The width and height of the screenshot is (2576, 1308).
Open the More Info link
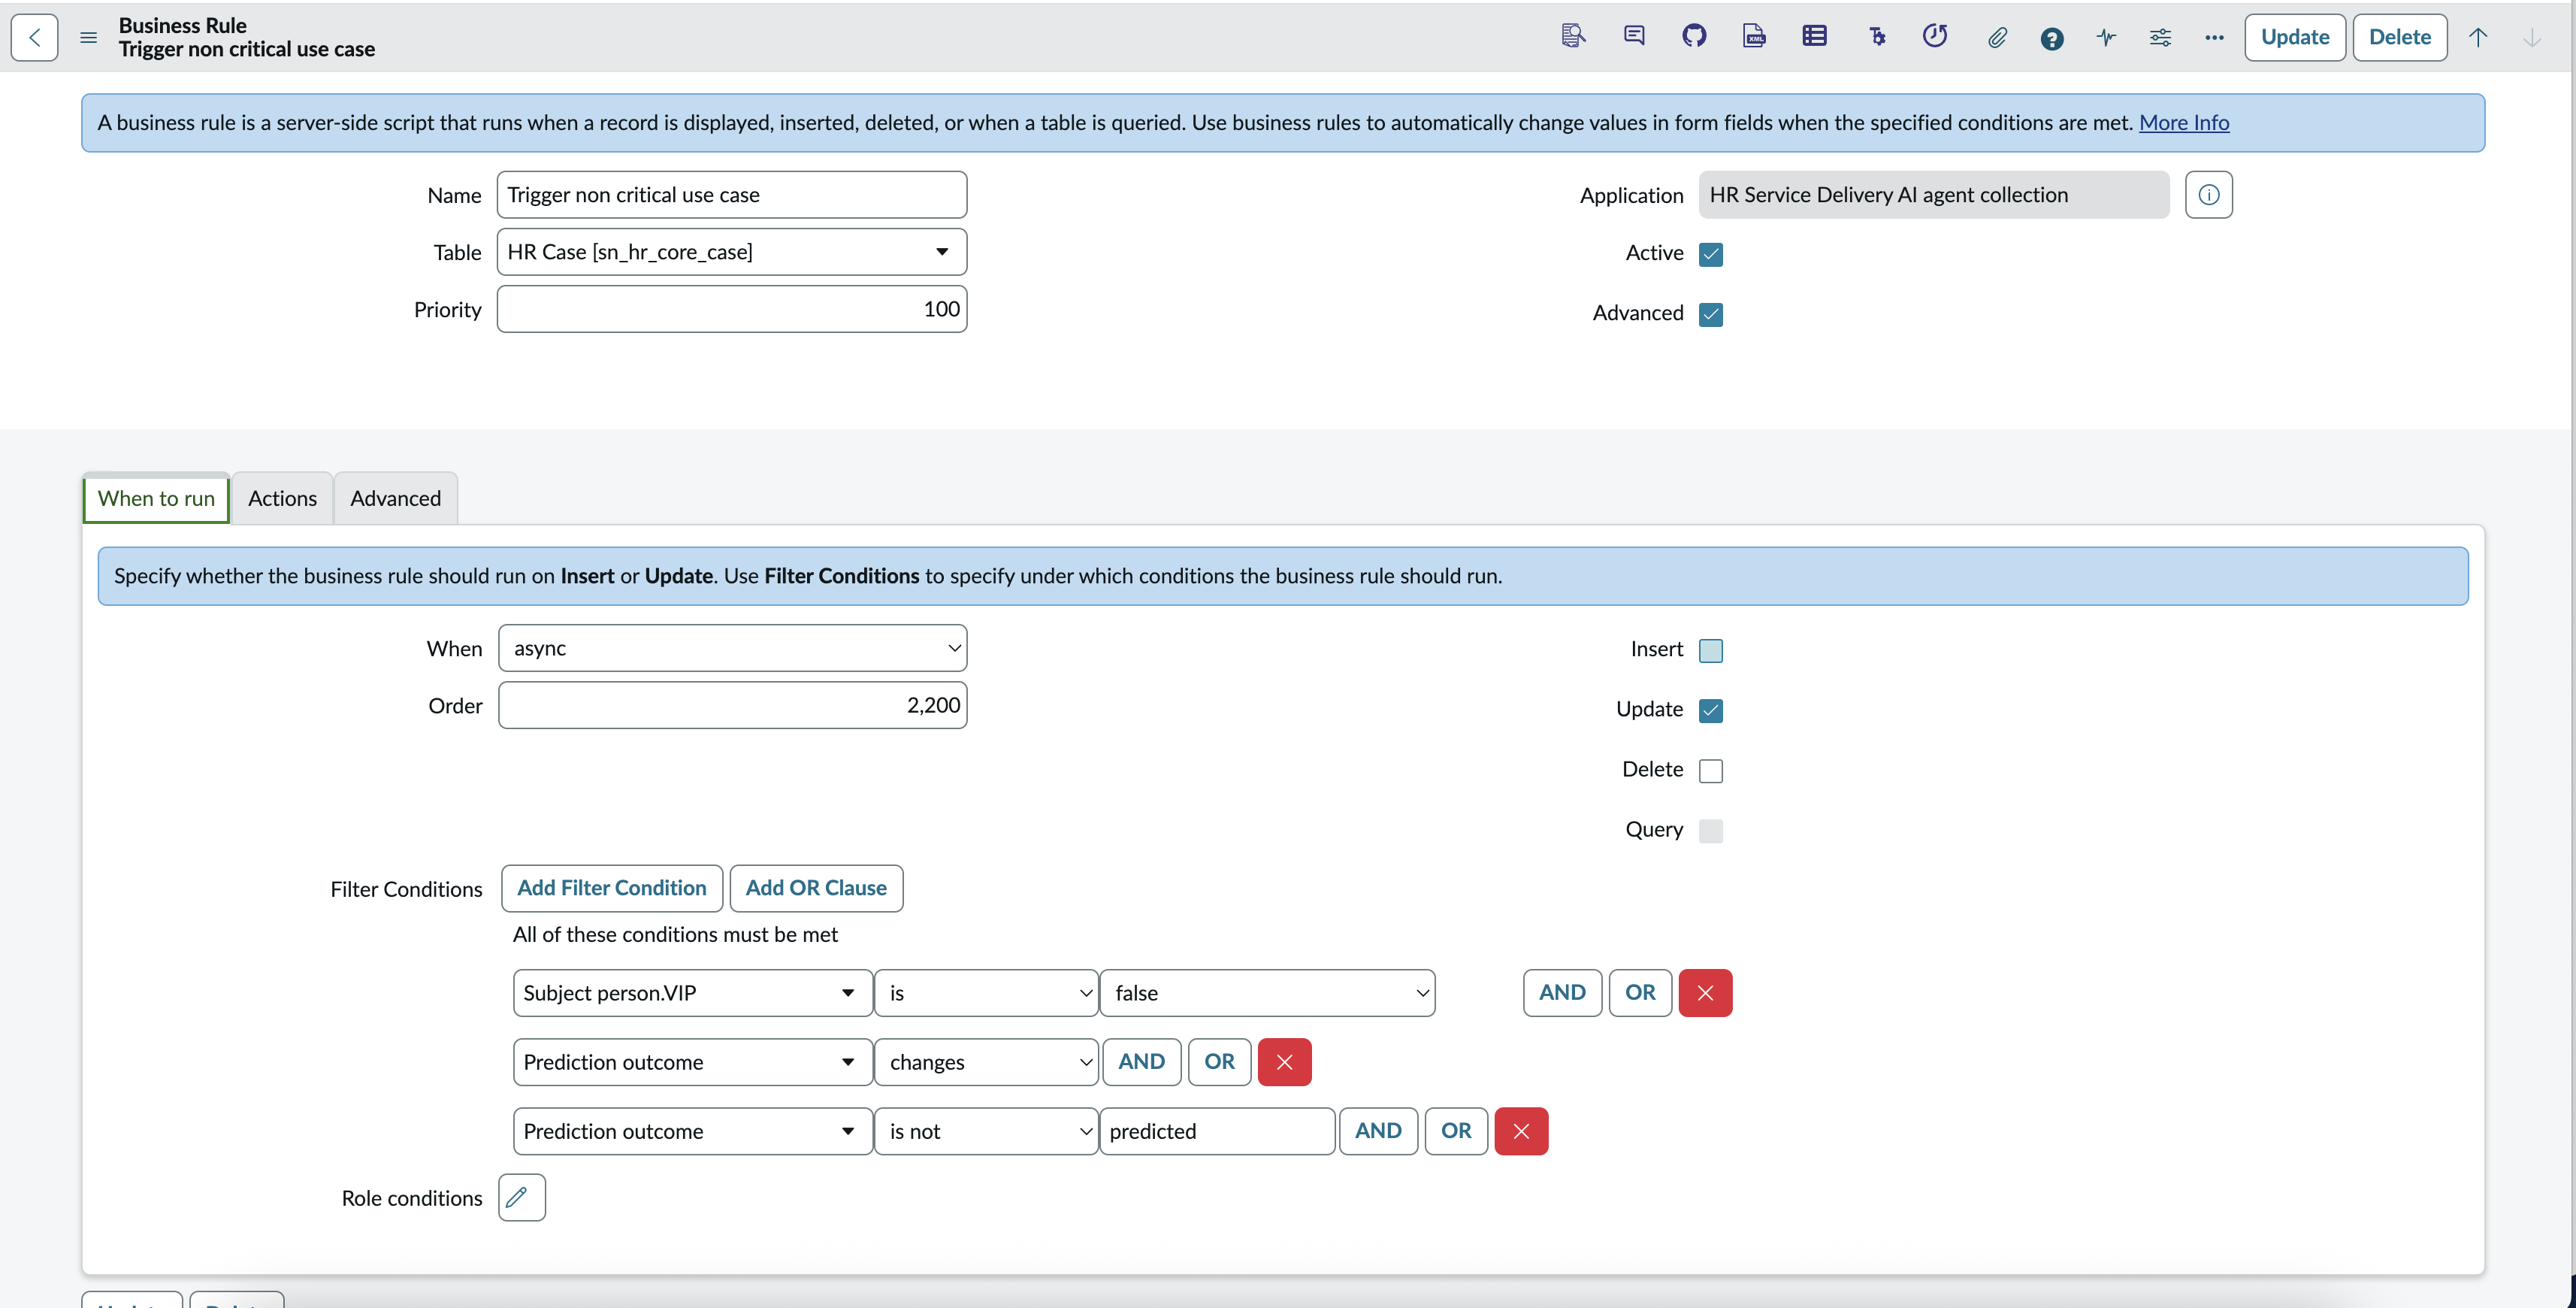tap(2184, 122)
